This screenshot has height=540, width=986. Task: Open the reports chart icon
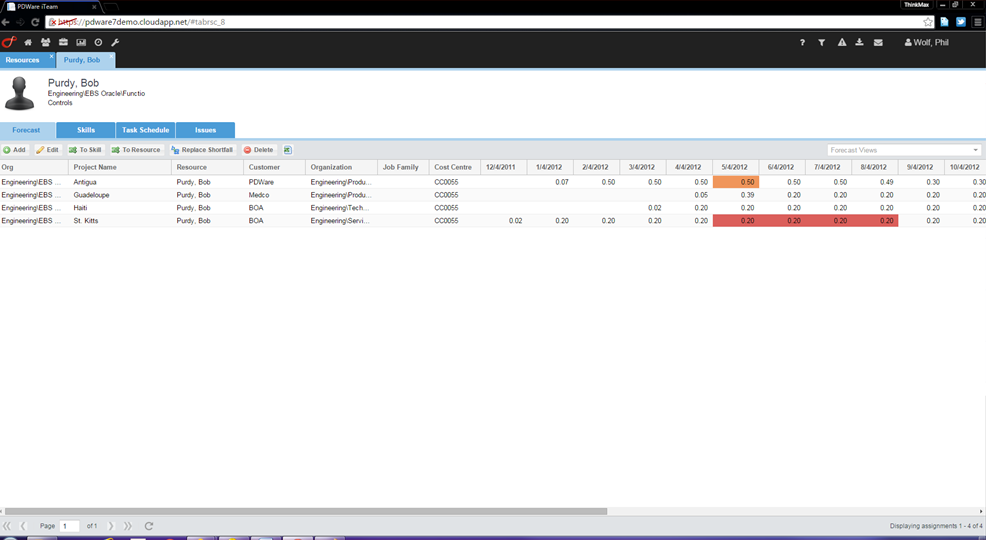81,42
